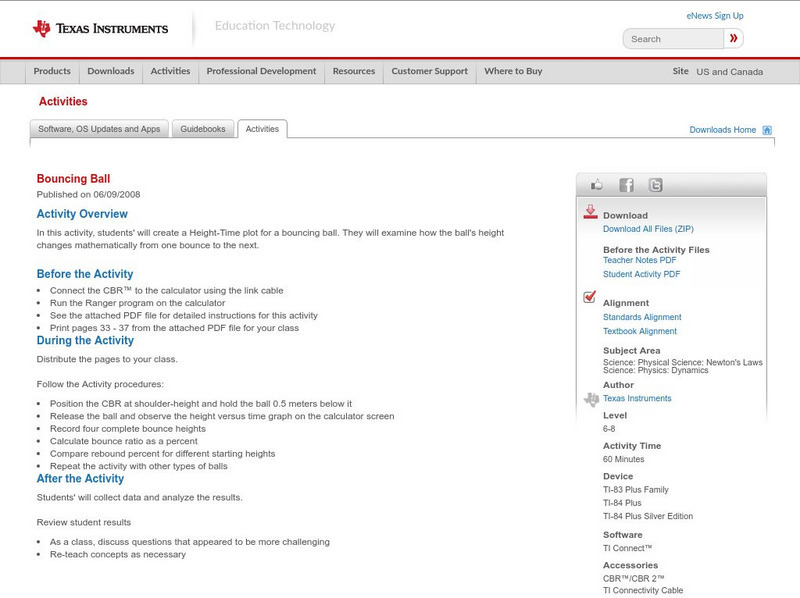Viewport: 800px width, 598px height.
Task: Click 'Calculate bounce ratio as a percent' bullet
Action: pyautogui.click(x=123, y=441)
